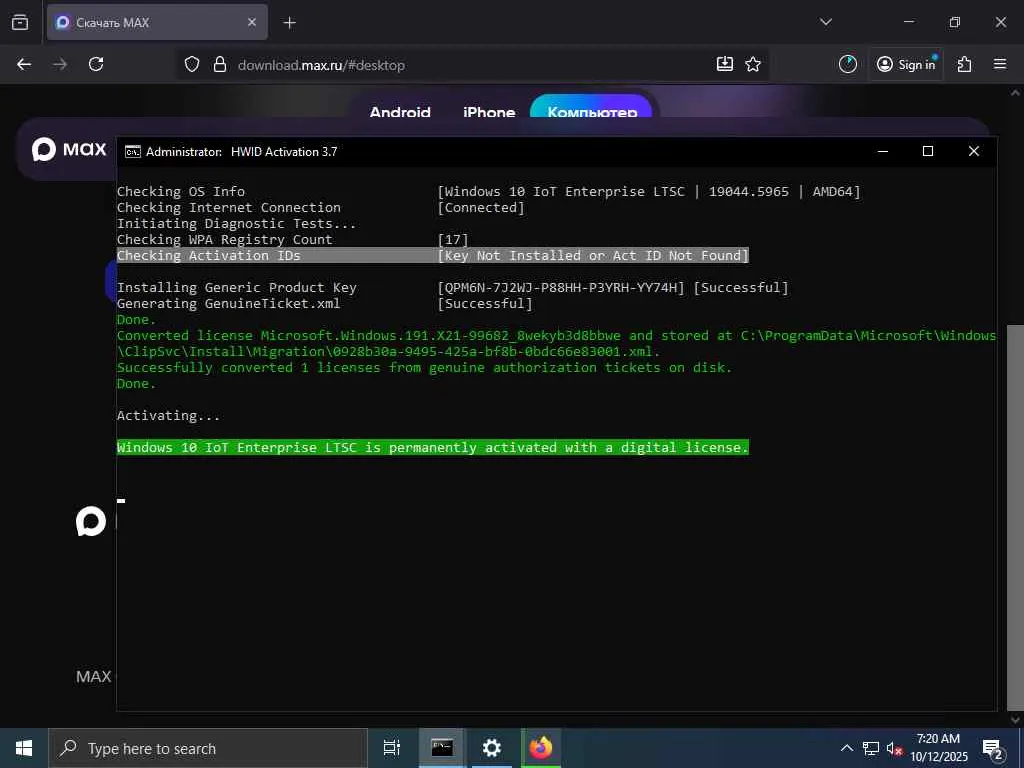
Task: Open Firefox application hamburger menu
Action: click(x=1000, y=64)
